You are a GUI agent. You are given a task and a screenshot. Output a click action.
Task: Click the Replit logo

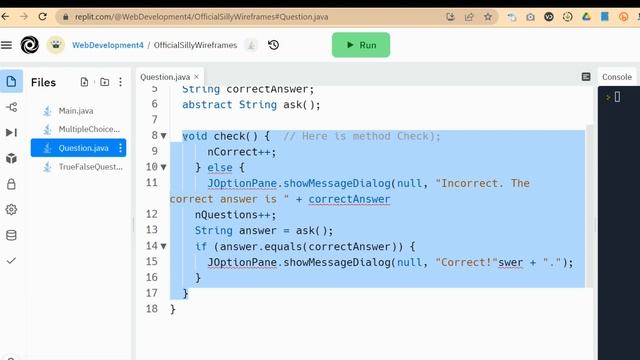[30, 45]
